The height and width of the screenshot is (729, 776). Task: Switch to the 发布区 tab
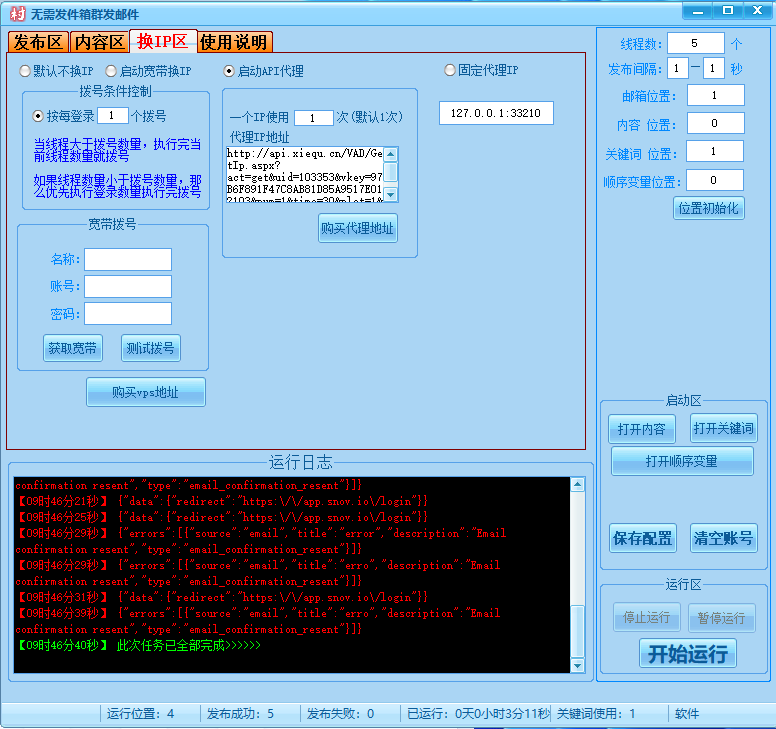38,42
